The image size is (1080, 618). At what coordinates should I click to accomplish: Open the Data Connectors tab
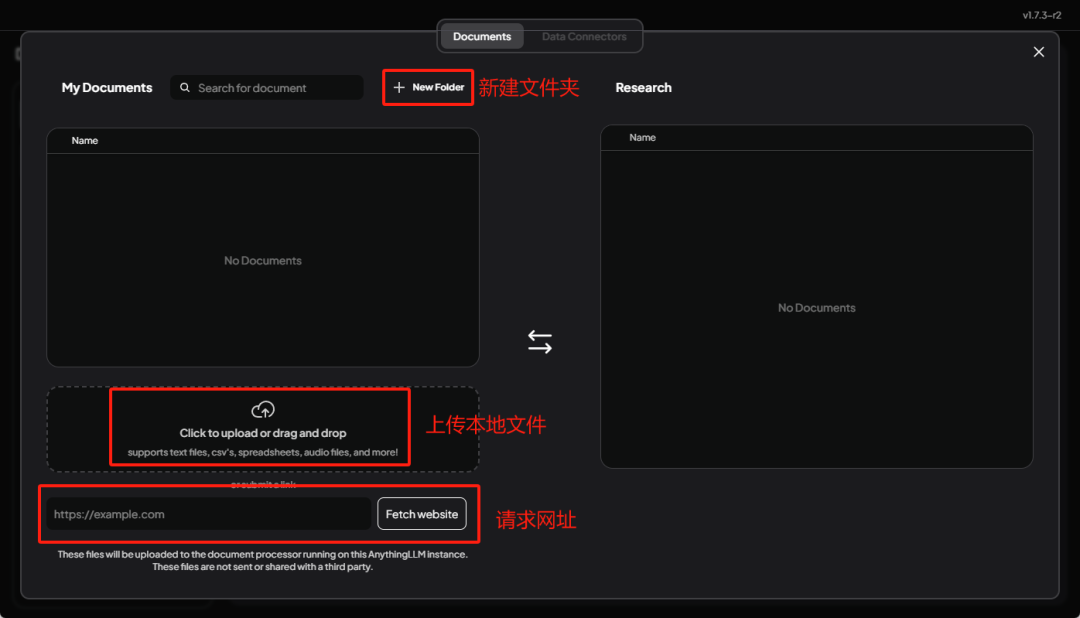tap(584, 37)
